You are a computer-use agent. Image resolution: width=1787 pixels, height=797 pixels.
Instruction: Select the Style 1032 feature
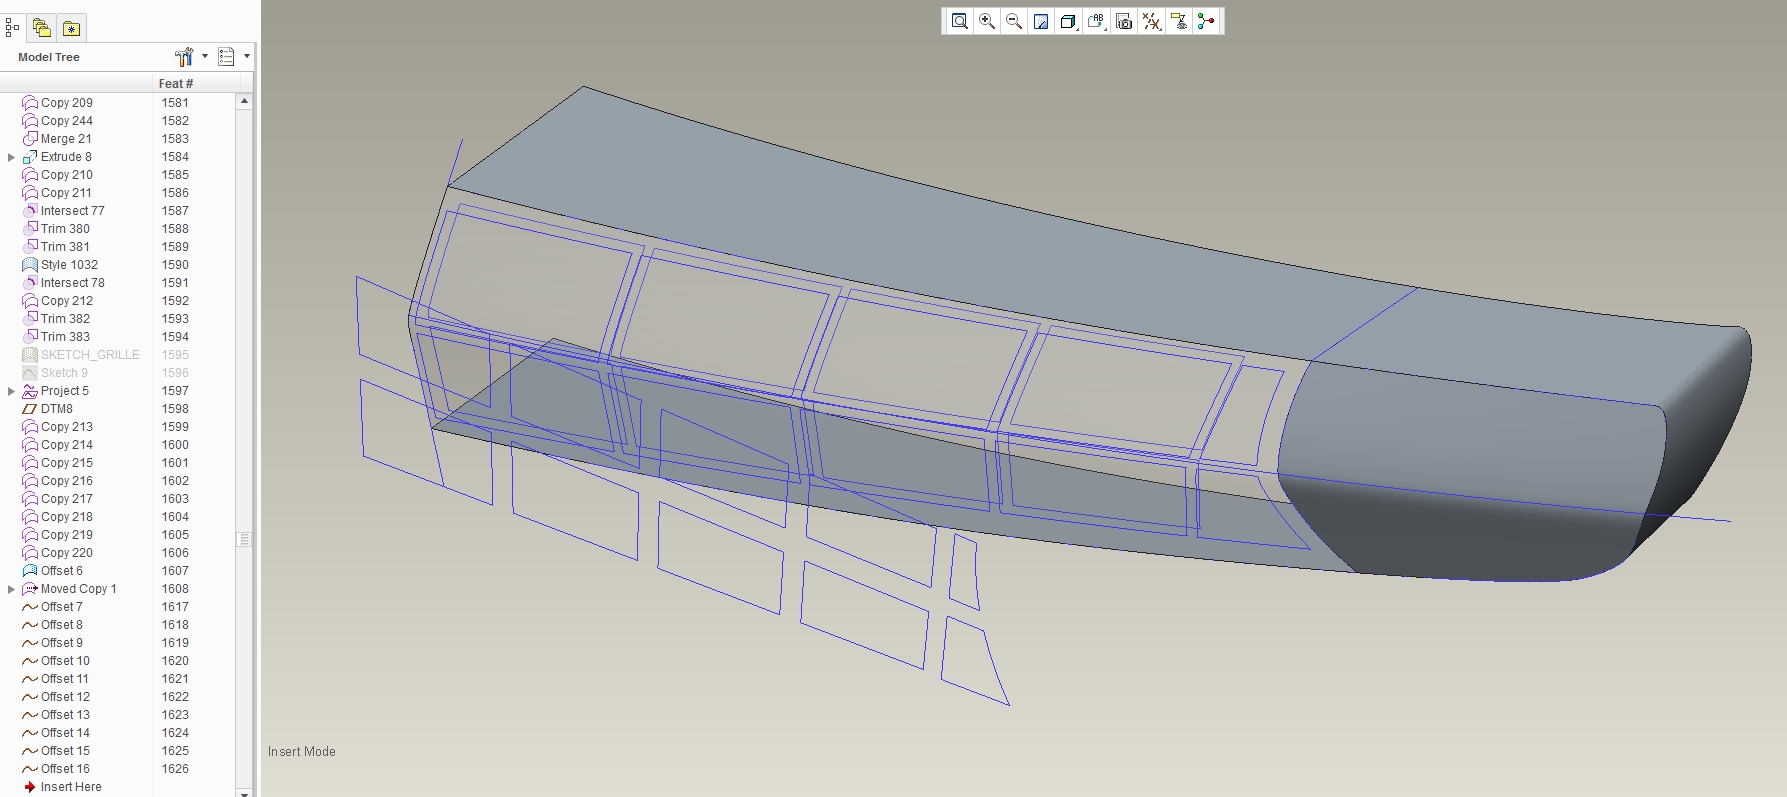point(69,265)
